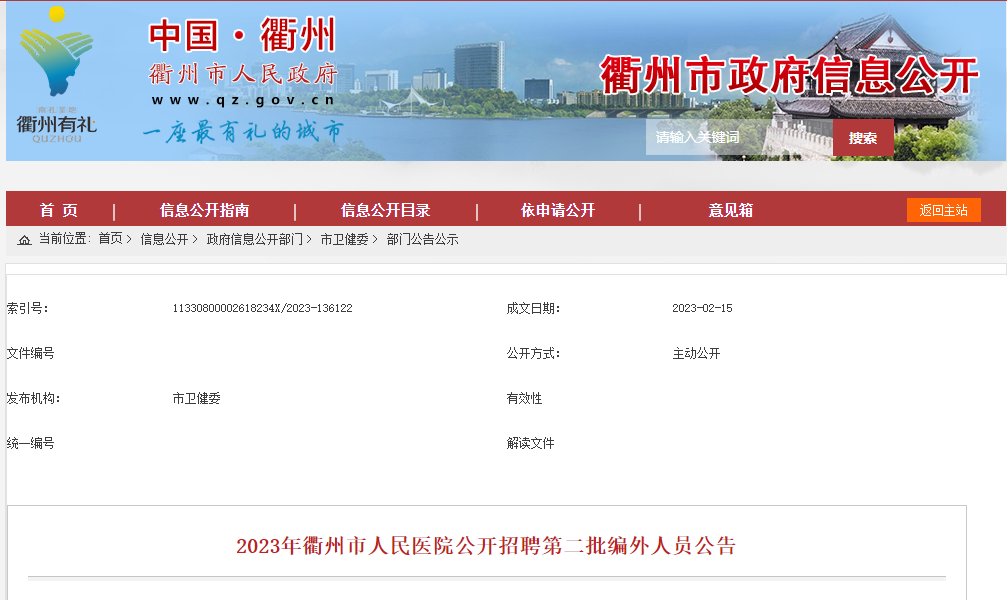Select the 市卫健委 breadcrumb link
This screenshot has width=1007, height=600.
click(344, 240)
